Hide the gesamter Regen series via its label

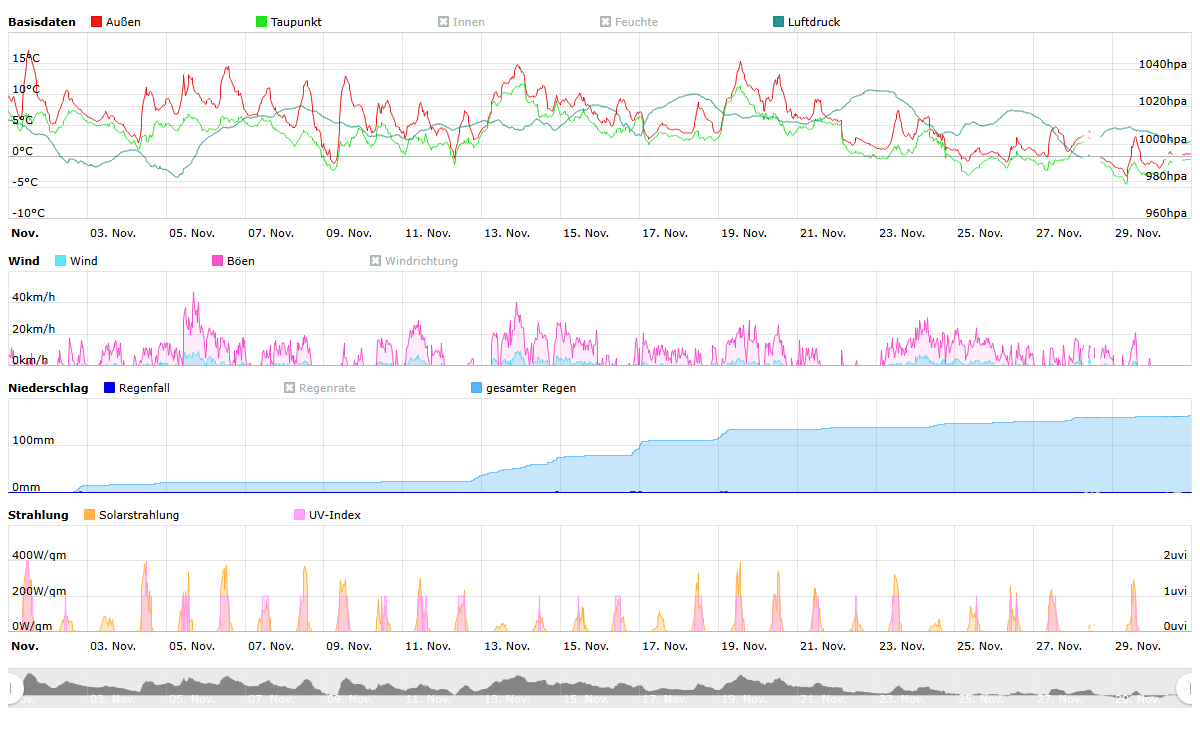click(x=530, y=388)
